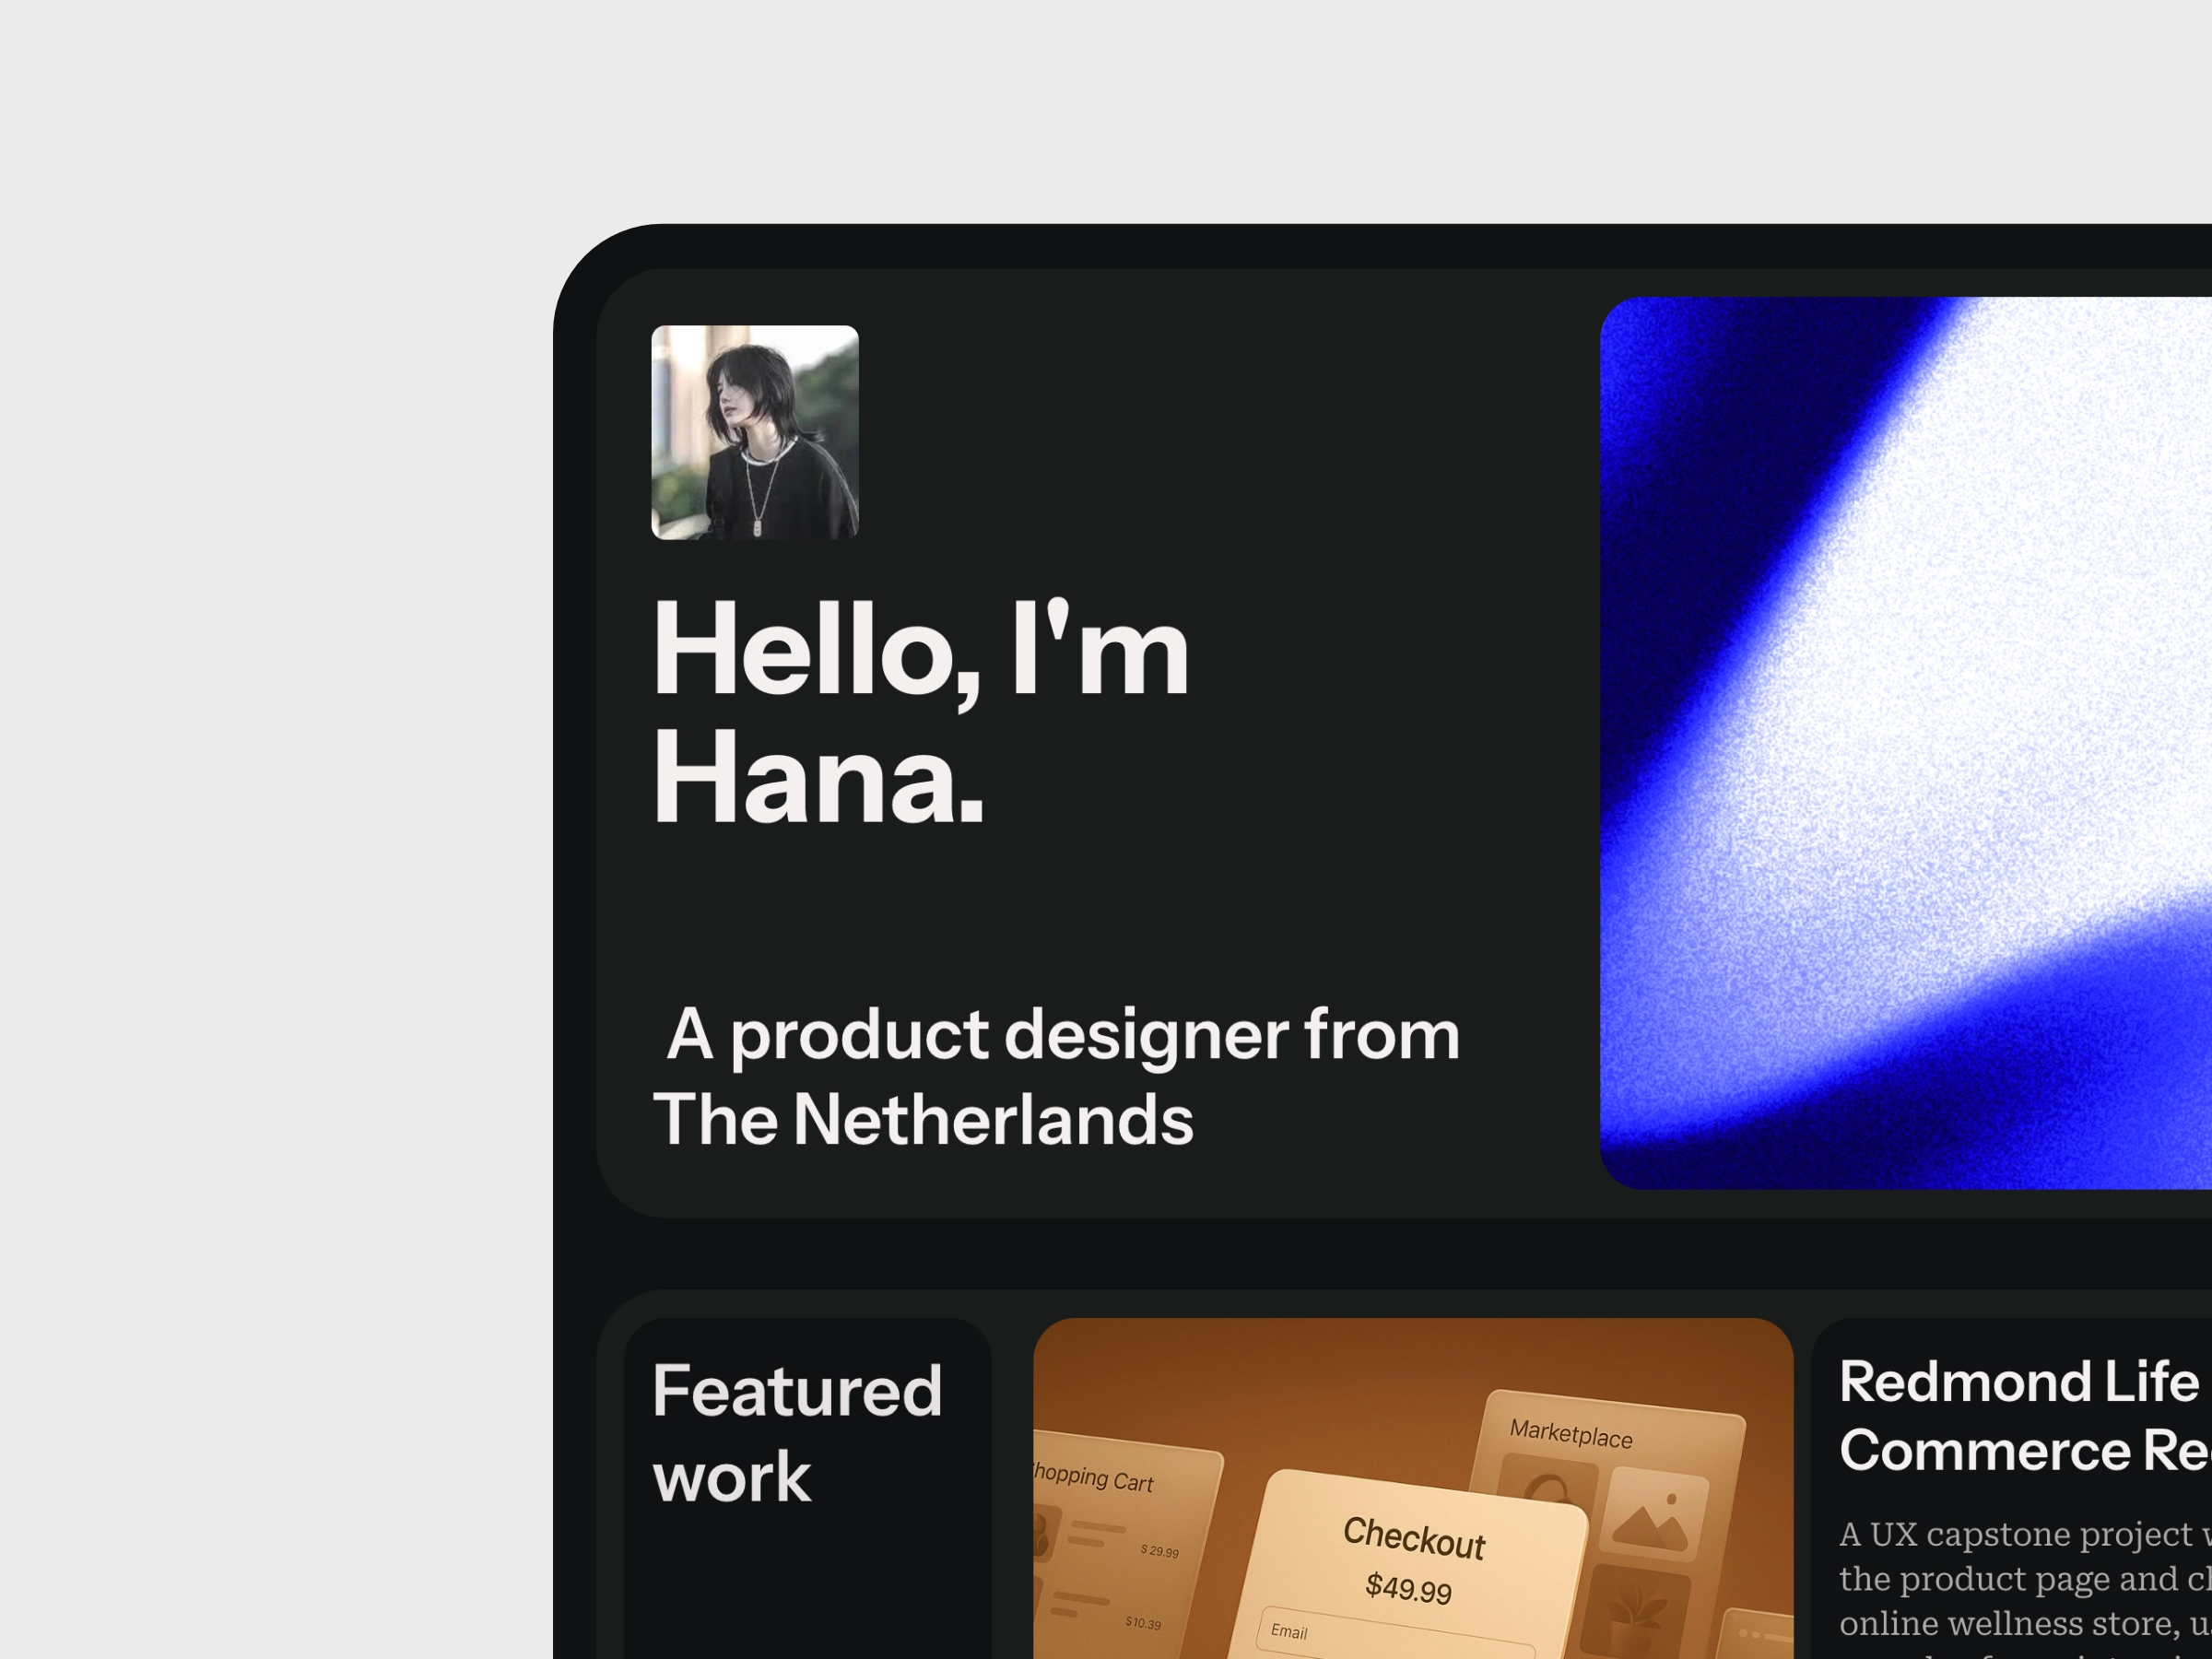Click the "Marketplace" label in preview
Screen dimensions: 2212x1659
[1571, 1434]
